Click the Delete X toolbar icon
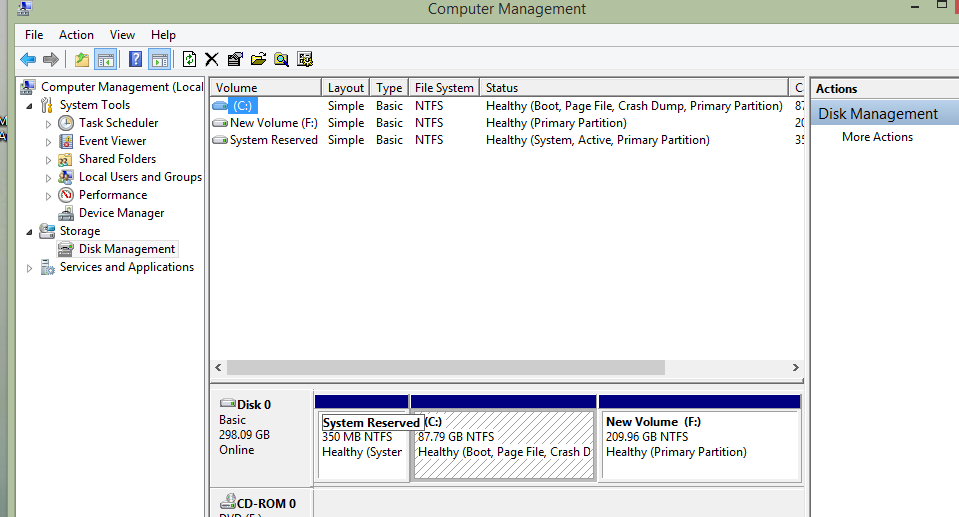The height and width of the screenshot is (517, 959). [x=212, y=59]
